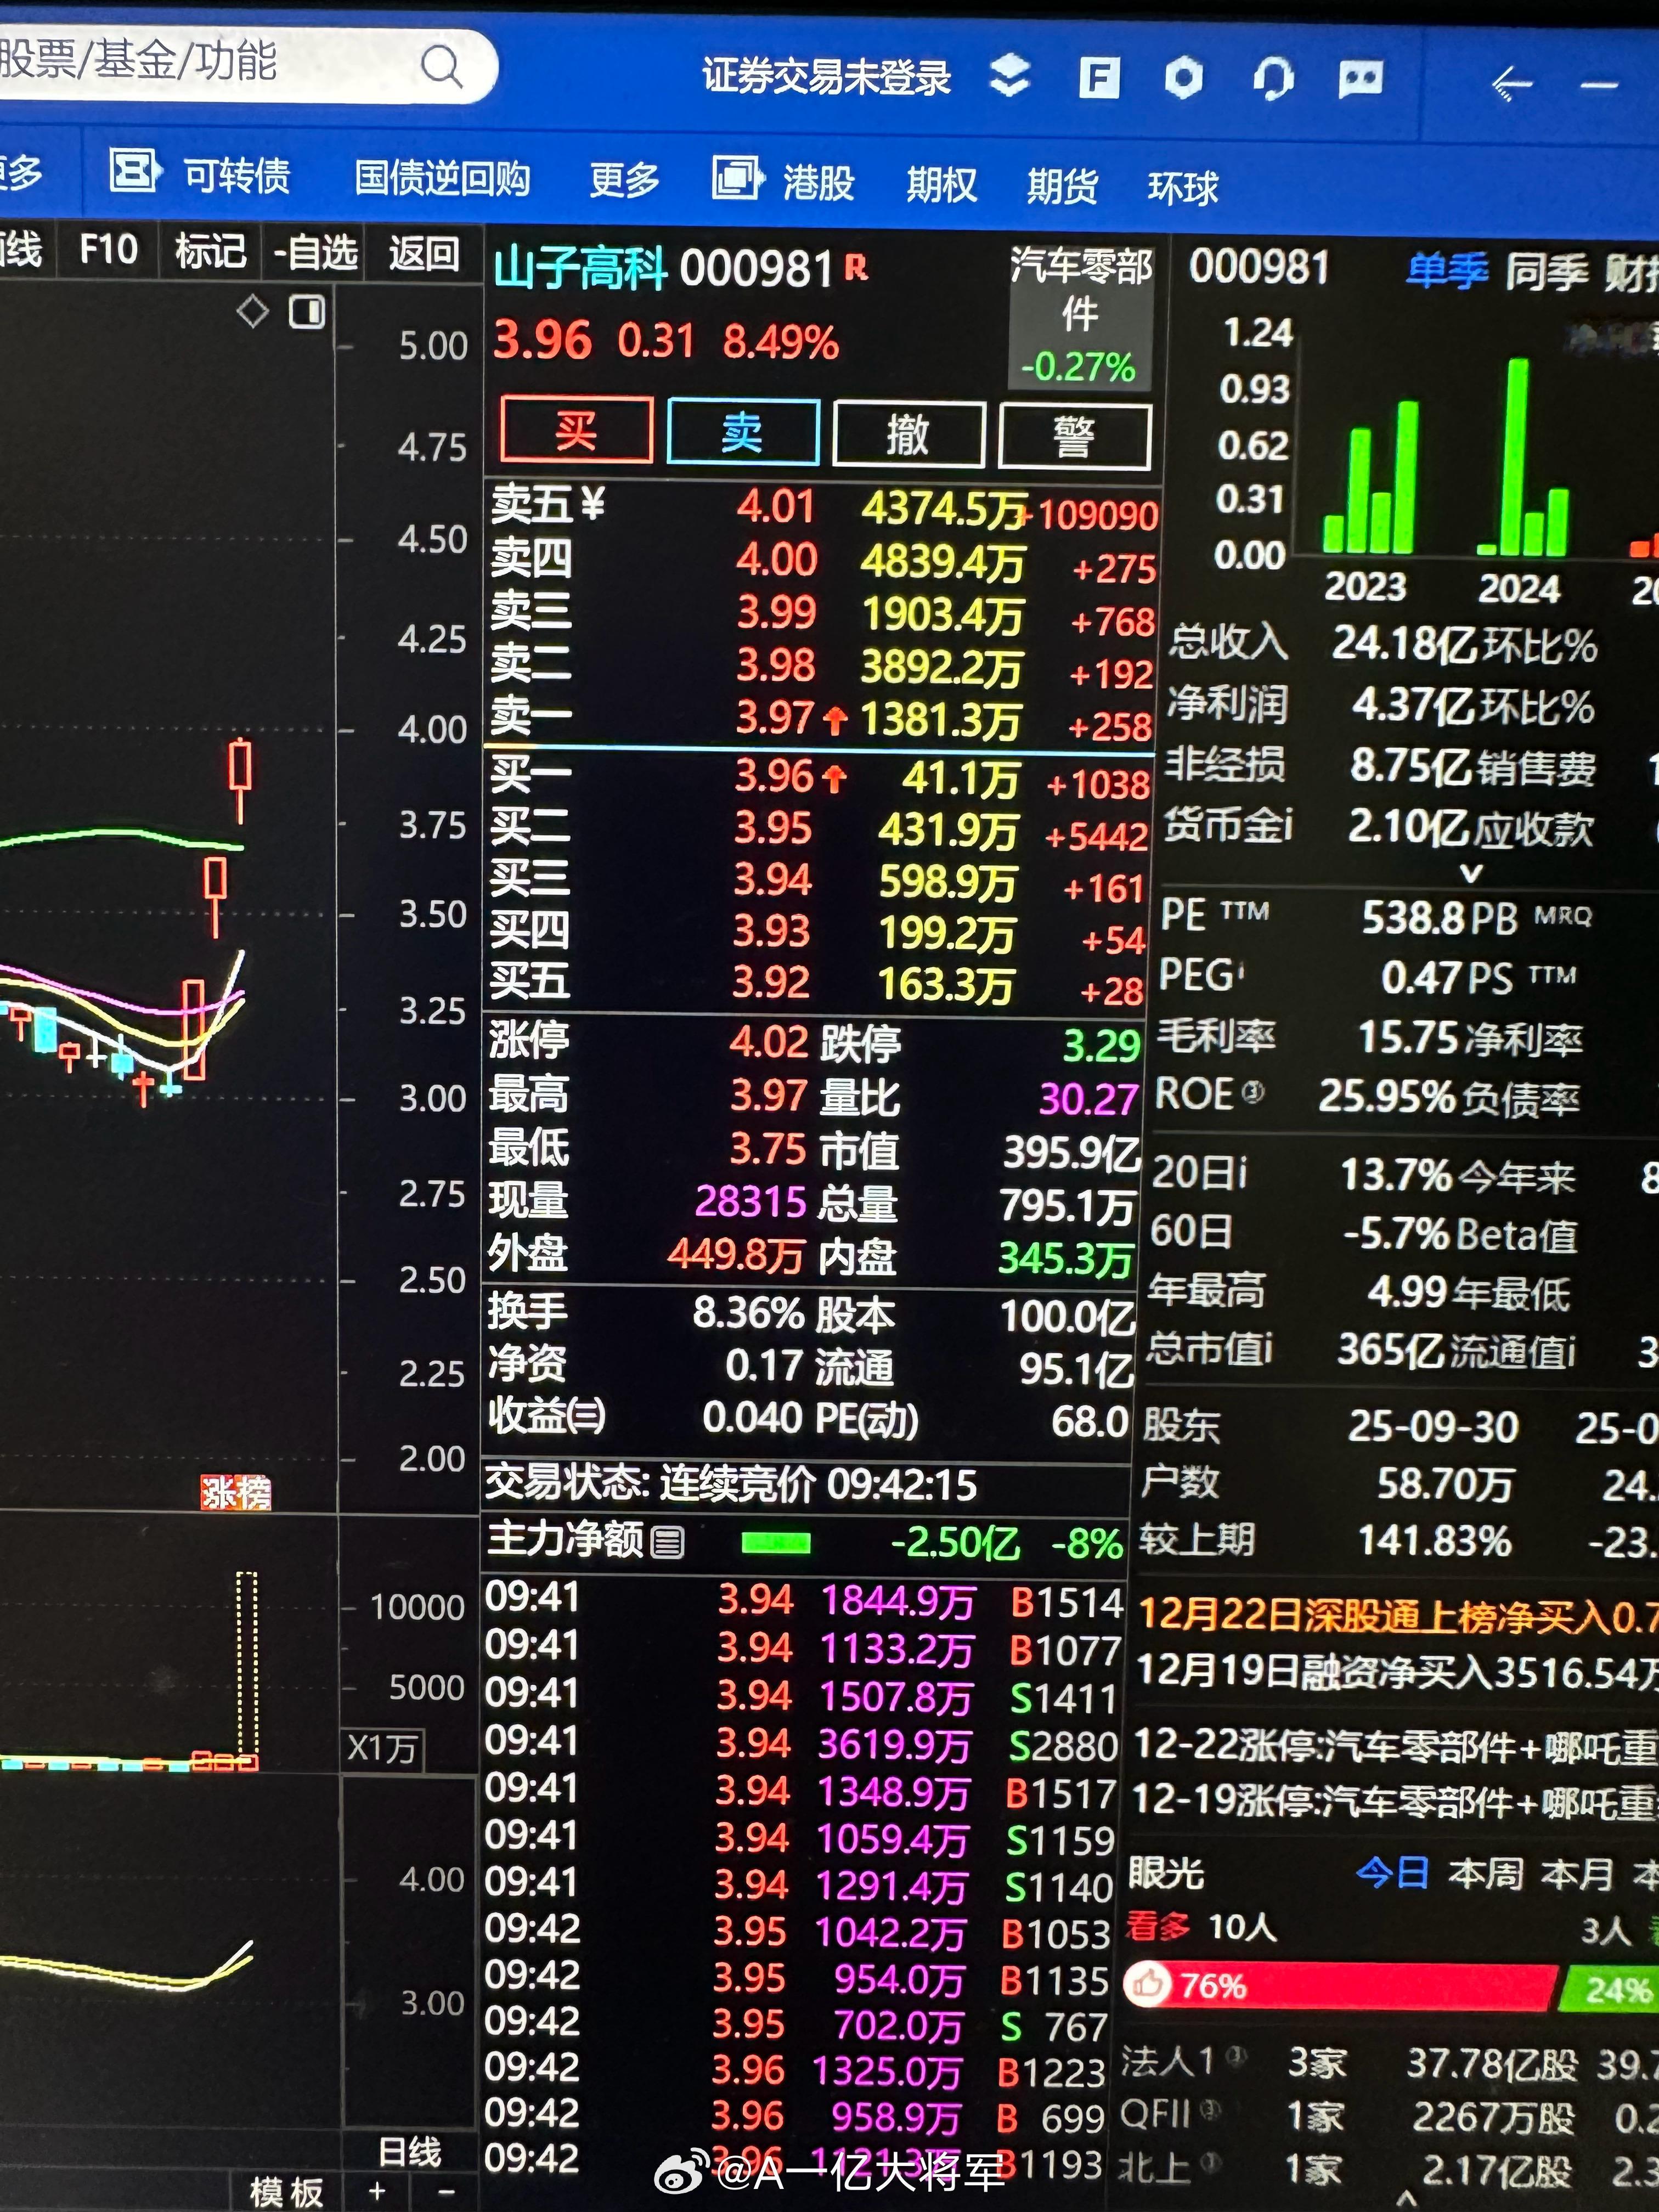Toggle the side panel layout icon
Screen dimensions: 1659x2212
click(307, 312)
